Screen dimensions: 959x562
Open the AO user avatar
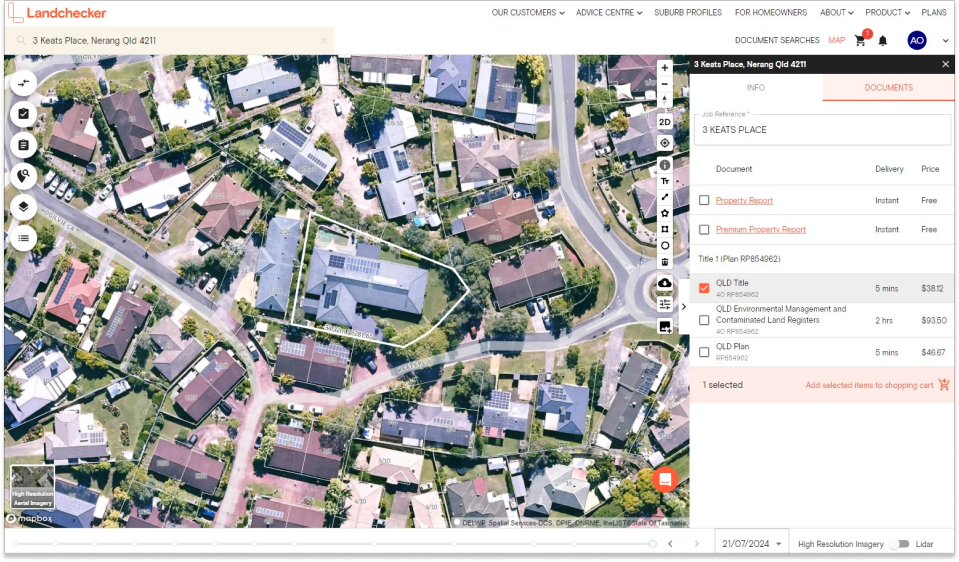[916, 40]
